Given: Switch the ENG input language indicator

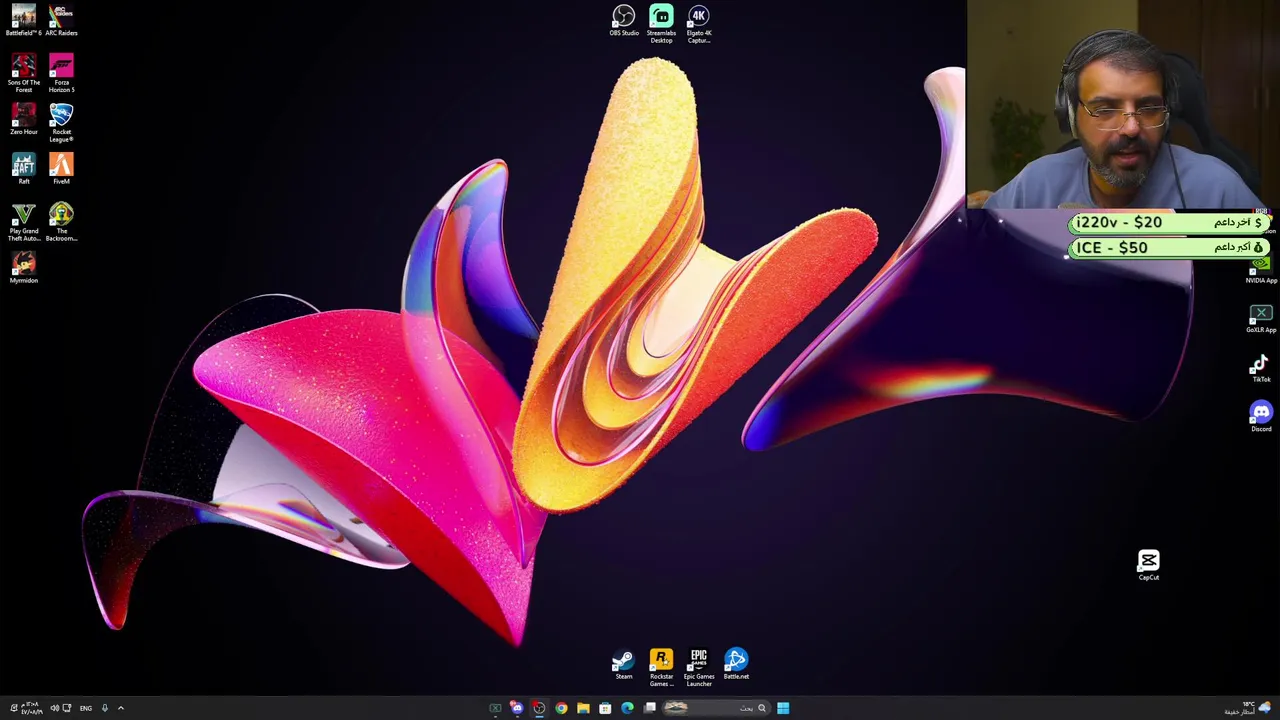Looking at the screenshot, I should pos(86,708).
